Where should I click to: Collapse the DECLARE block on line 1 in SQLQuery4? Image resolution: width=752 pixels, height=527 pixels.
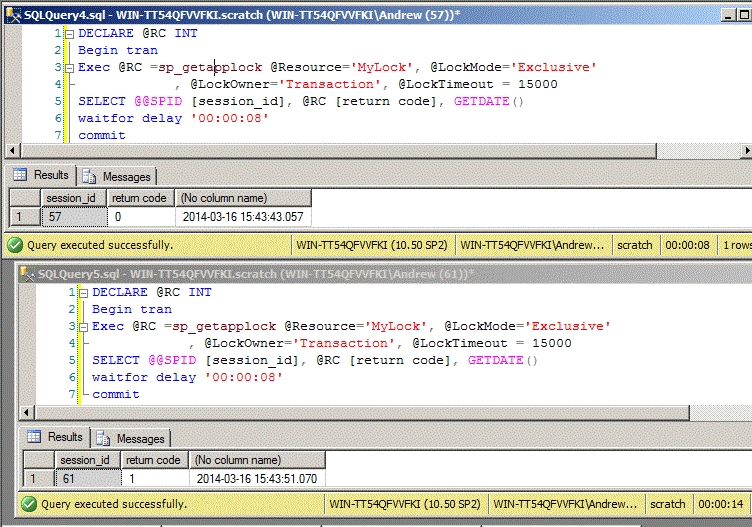point(70,34)
